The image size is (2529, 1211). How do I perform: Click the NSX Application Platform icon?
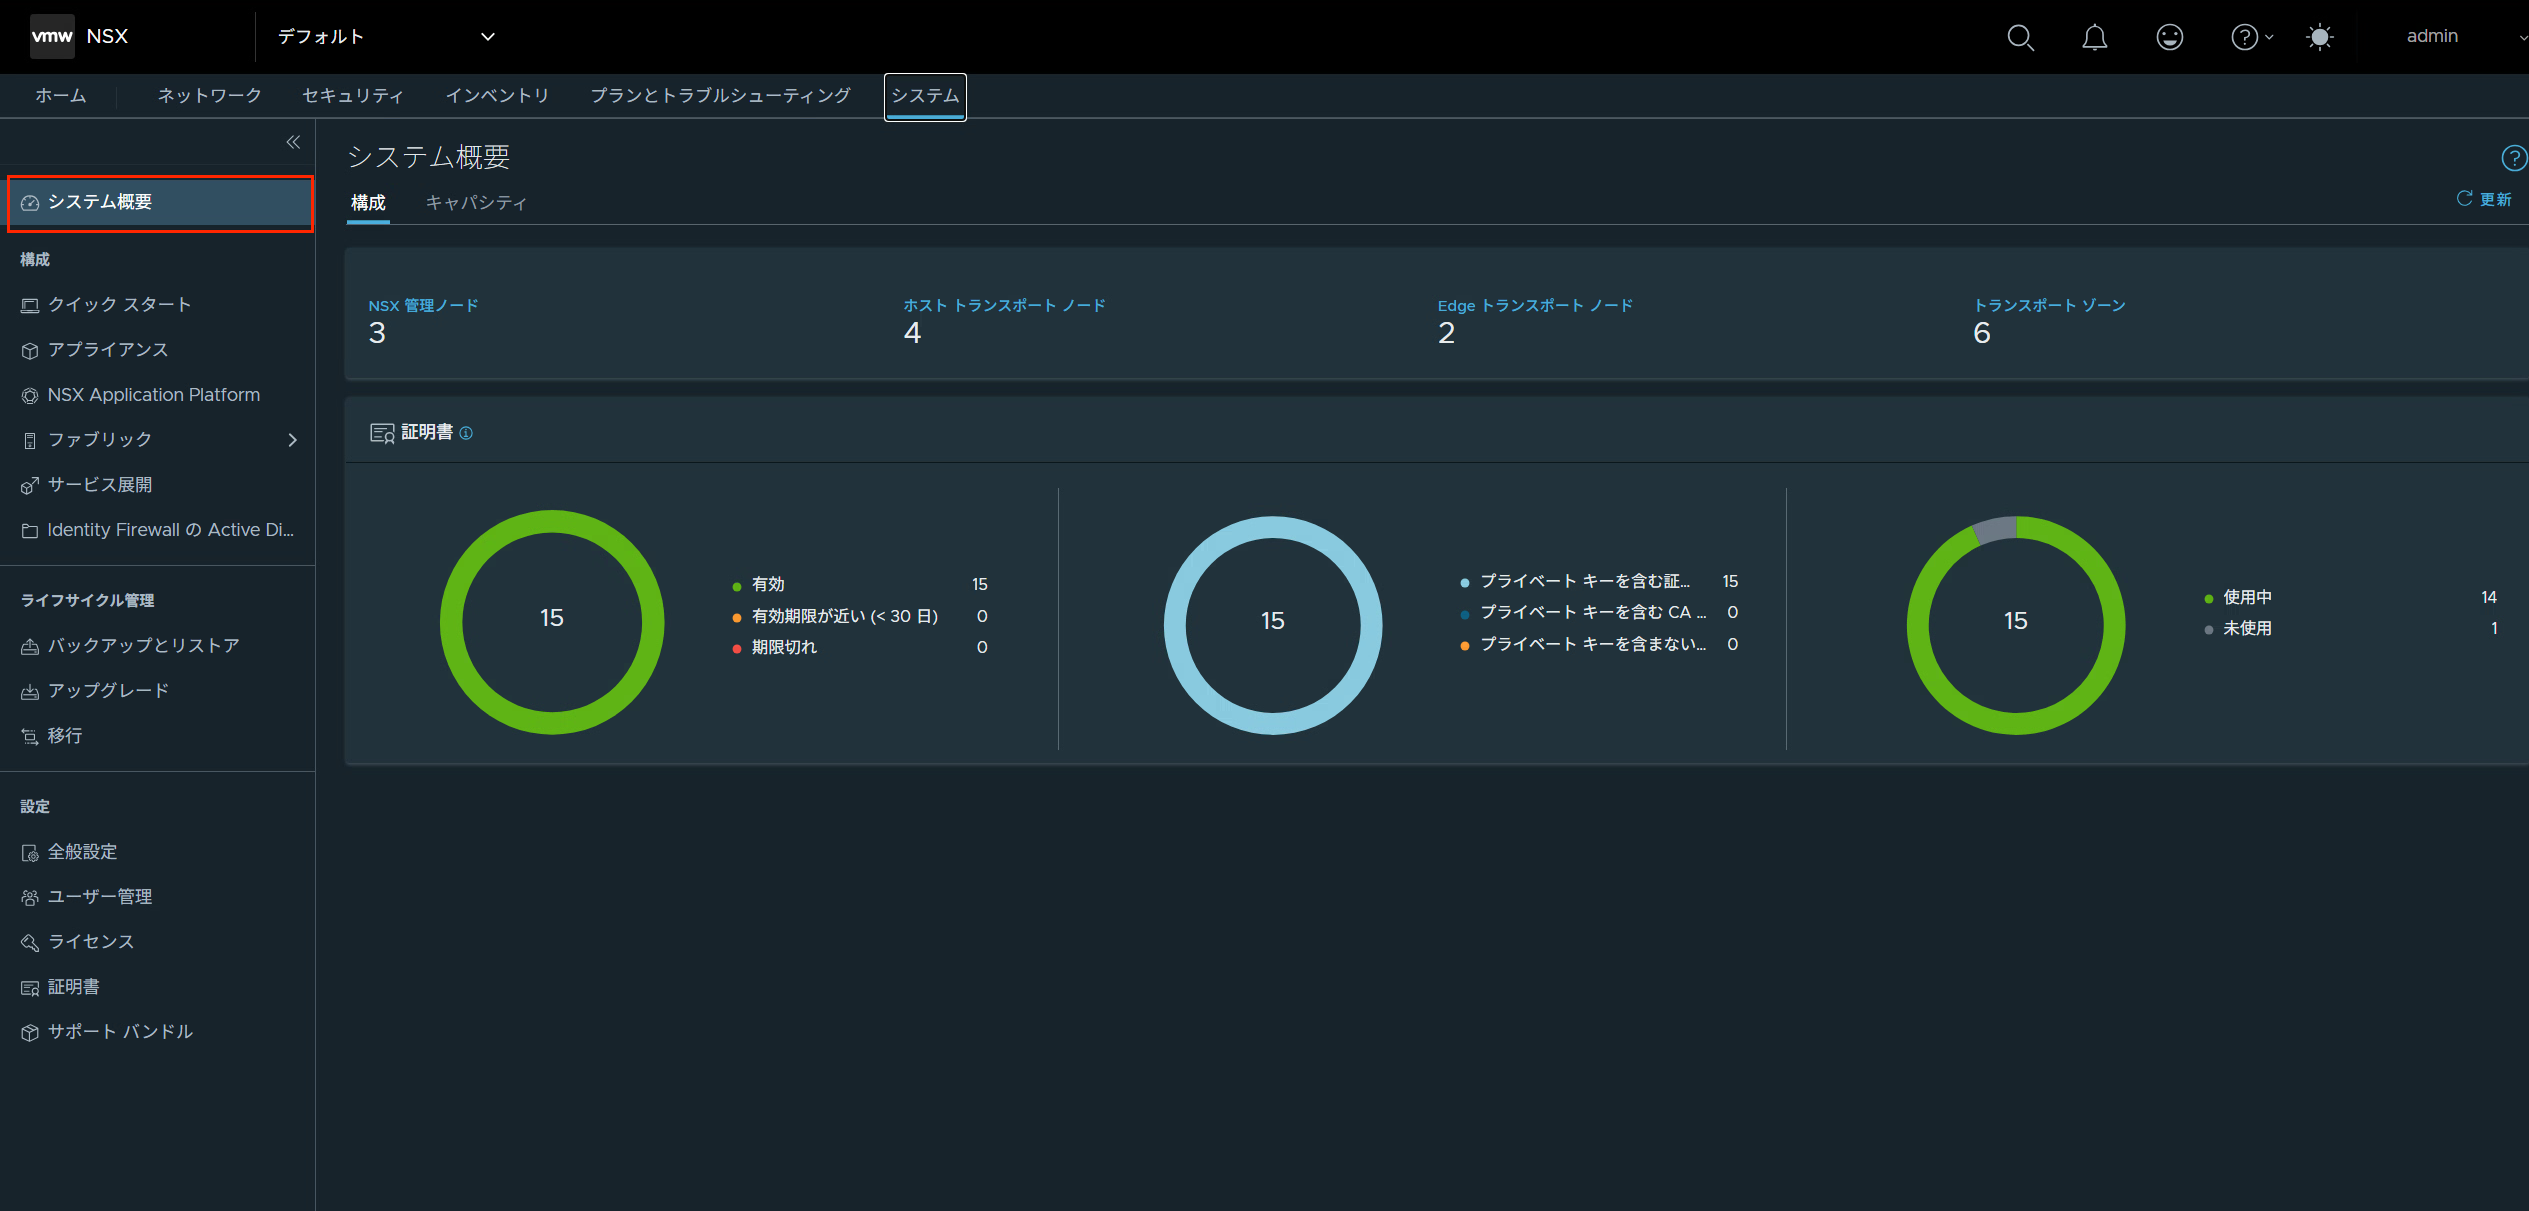[30, 396]
